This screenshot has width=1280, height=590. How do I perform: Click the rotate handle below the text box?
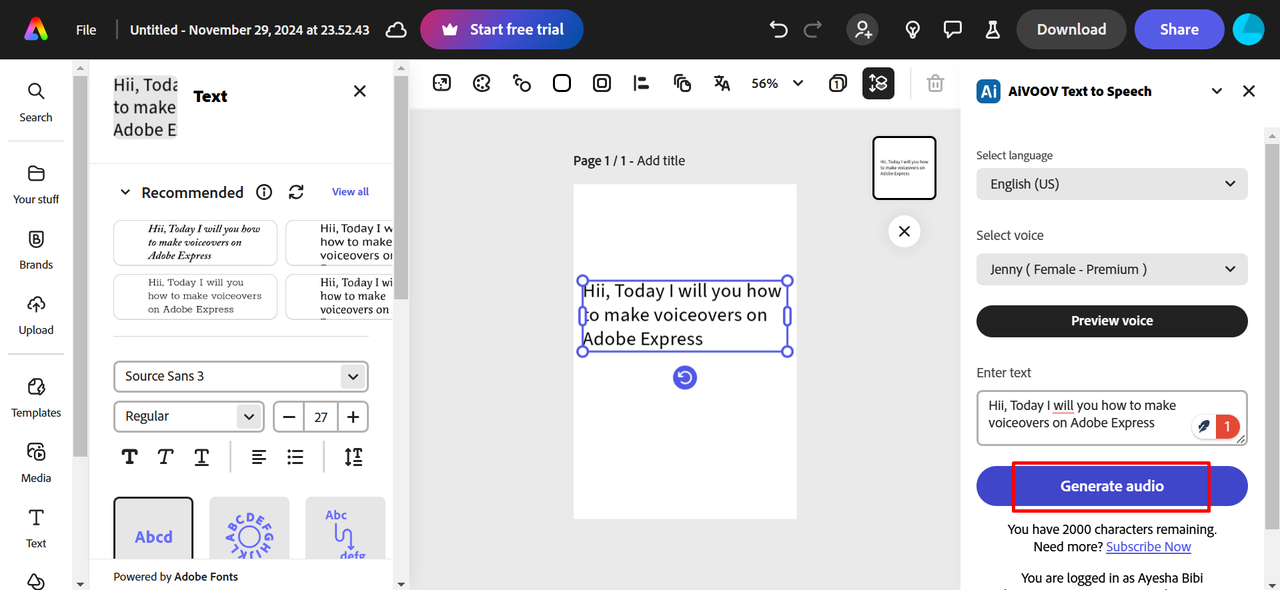(x=684, y=377)
